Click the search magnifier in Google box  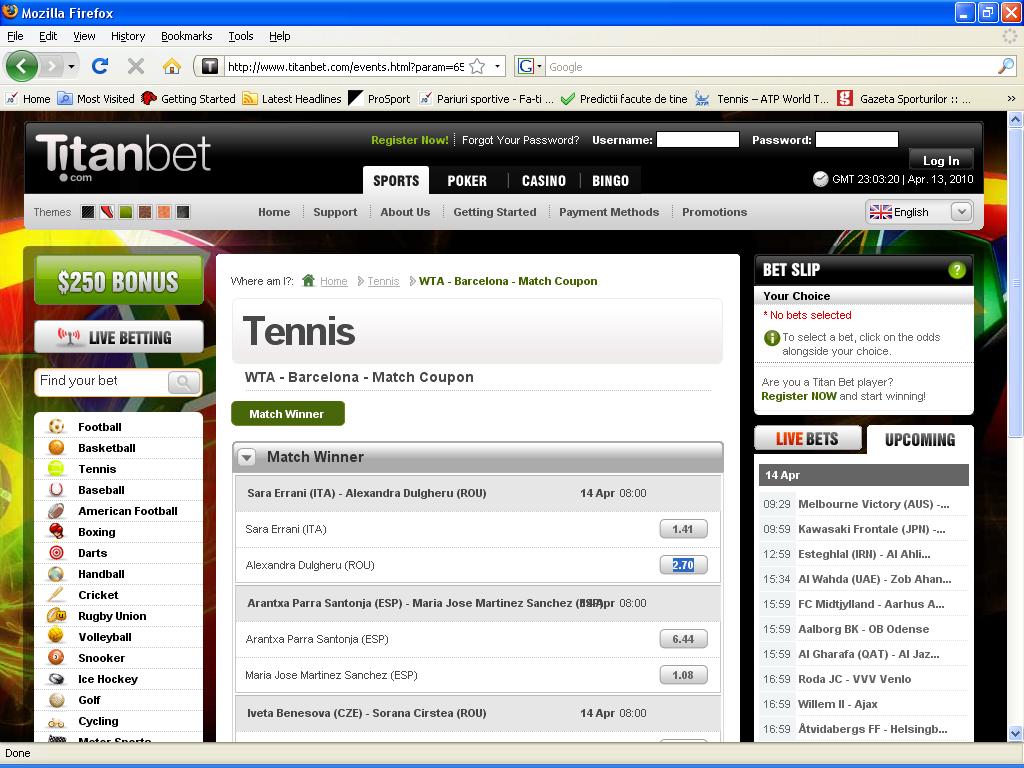click(1006, 66)
